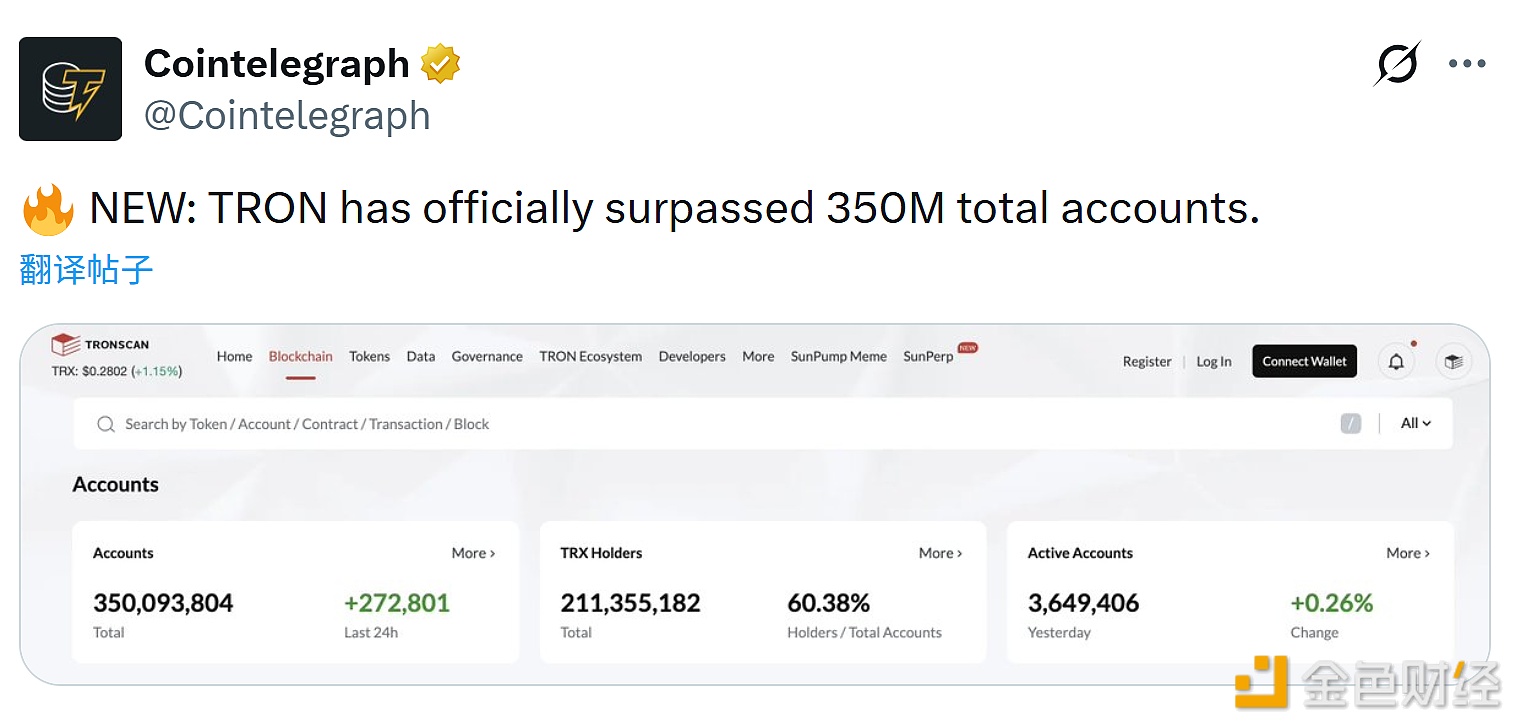Click the TRONSCAN logo
1514x722 pixels.
[100, 345]
